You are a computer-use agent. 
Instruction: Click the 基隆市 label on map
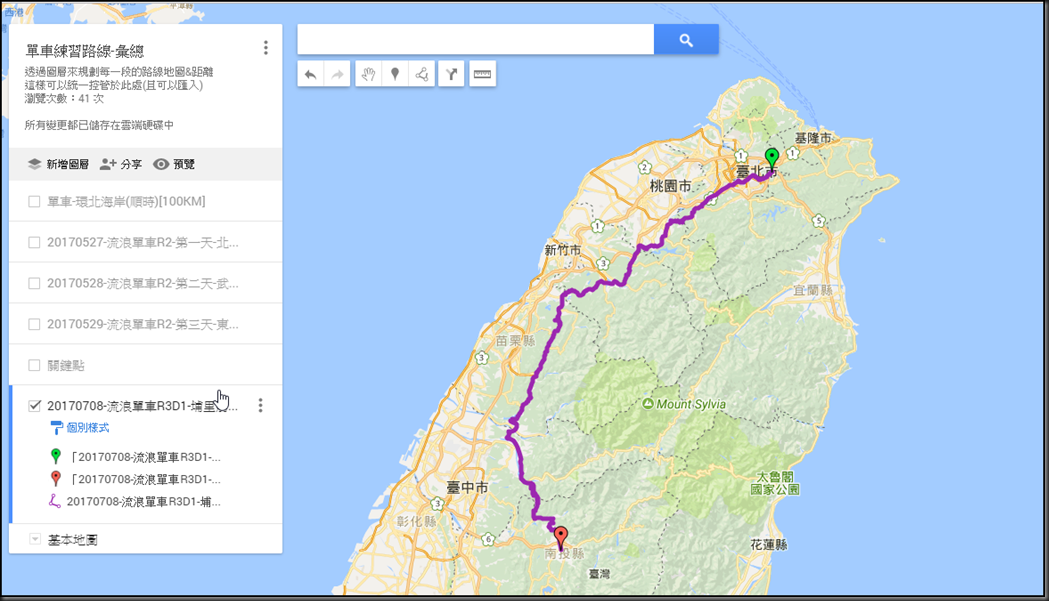813,138
